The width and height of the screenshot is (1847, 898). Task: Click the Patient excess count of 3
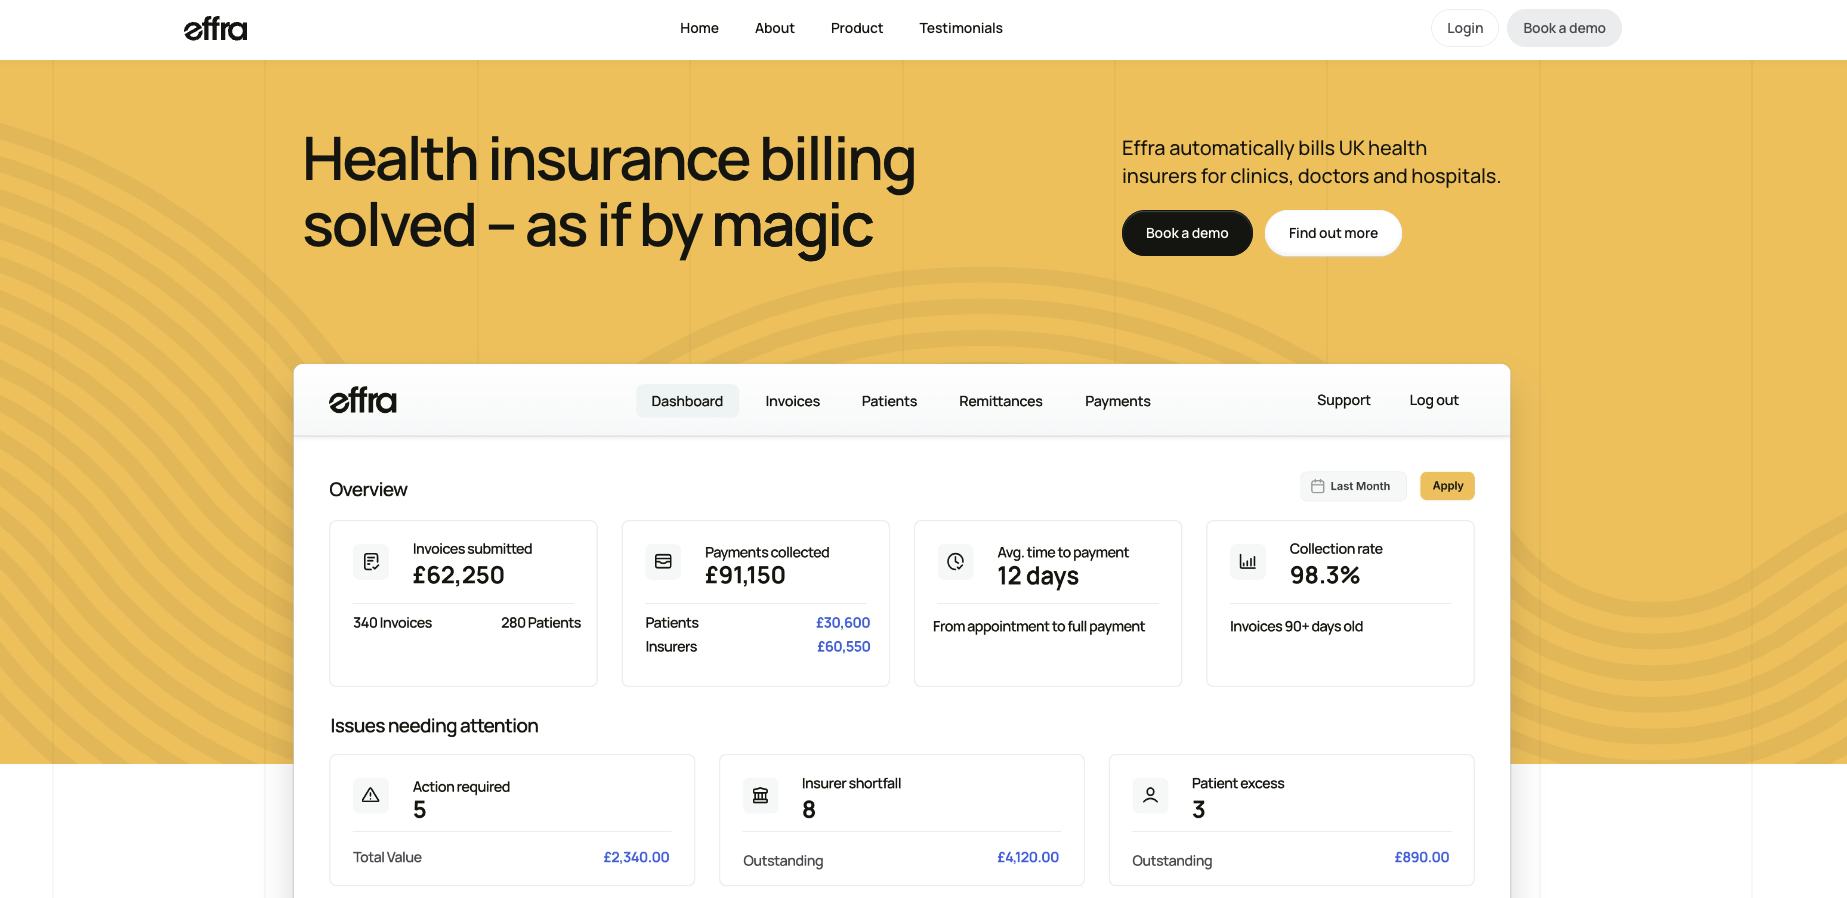point(1199,810)
